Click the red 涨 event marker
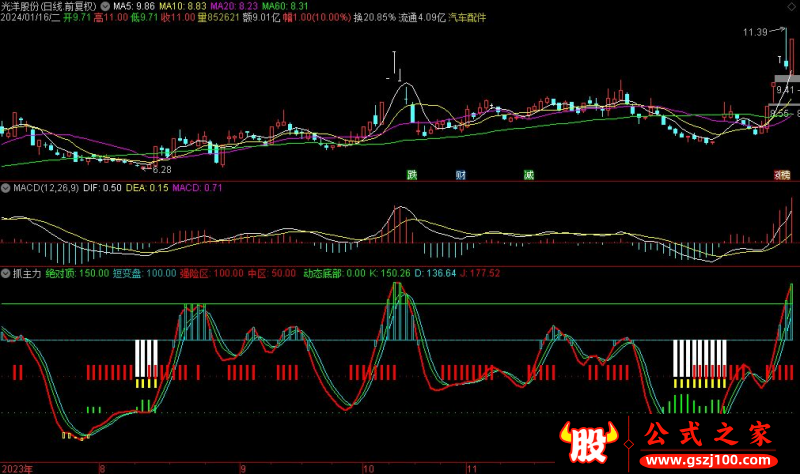The height and width of the screenshot is (474, 800). coord(781,174)
